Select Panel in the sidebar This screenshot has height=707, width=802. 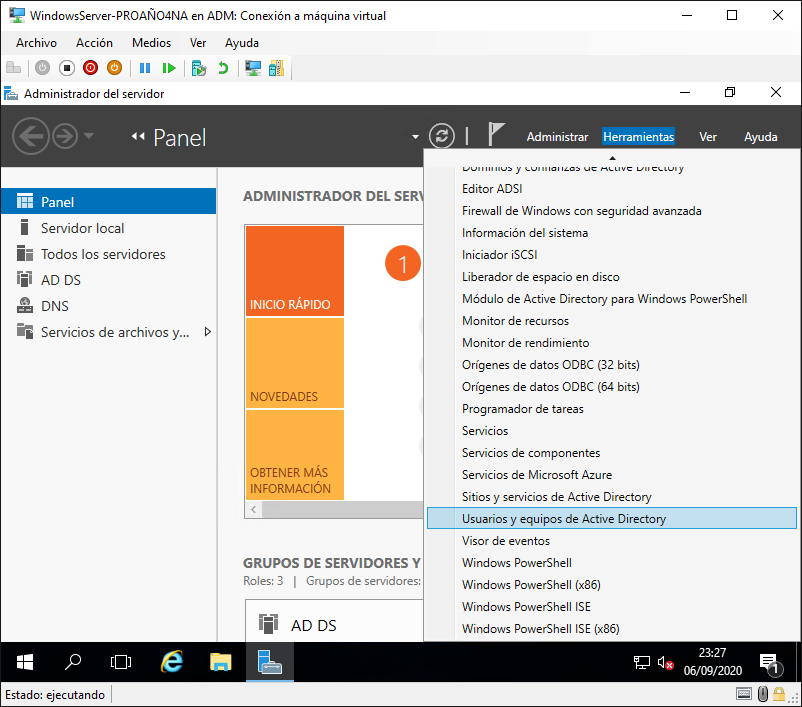coord(108,202)
